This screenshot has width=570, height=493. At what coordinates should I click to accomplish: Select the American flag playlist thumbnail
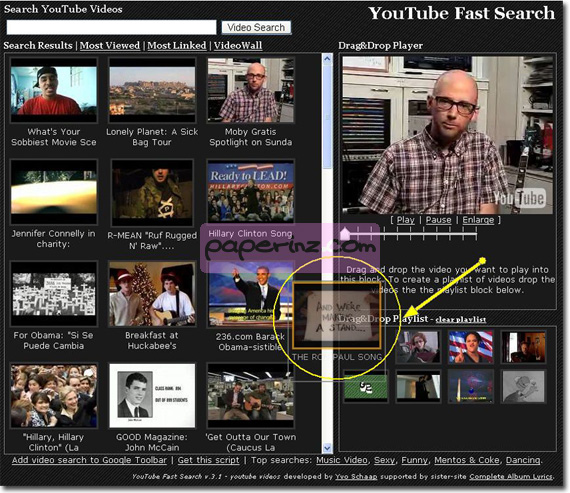click(x=471, y=347)
